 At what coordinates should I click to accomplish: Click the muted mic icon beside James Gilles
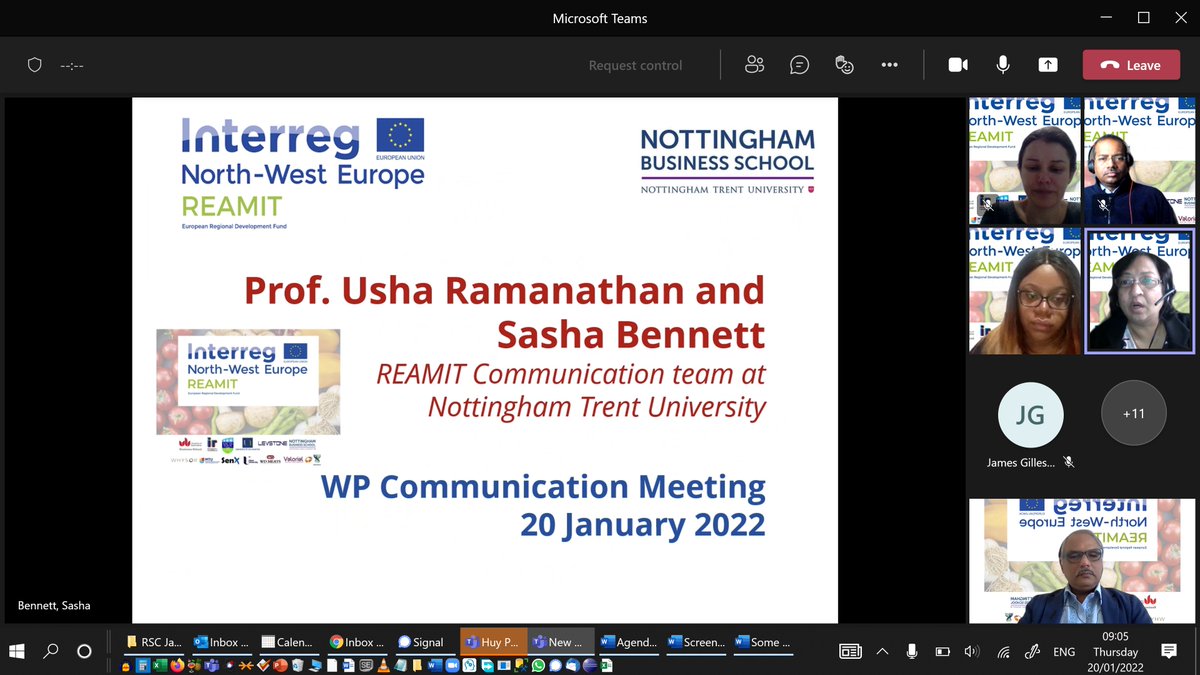1069,462
